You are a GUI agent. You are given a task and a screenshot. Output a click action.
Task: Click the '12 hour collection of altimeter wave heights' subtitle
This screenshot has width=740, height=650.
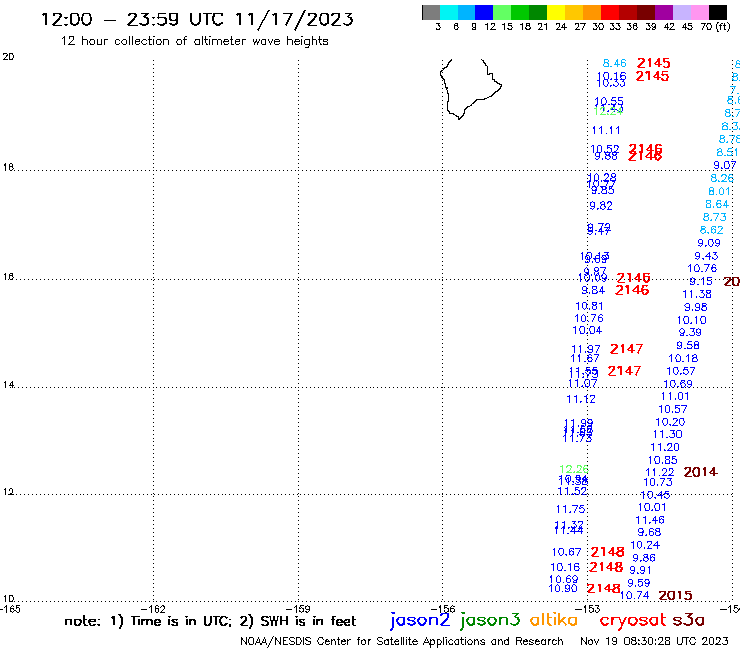click(194, 41)
